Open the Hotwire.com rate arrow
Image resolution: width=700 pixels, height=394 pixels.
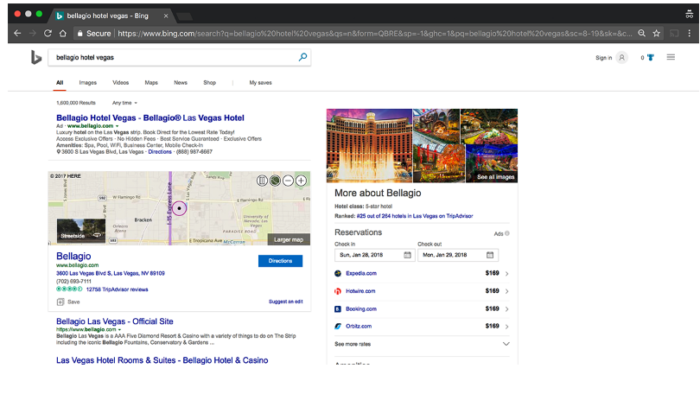(x=507, y=291)
